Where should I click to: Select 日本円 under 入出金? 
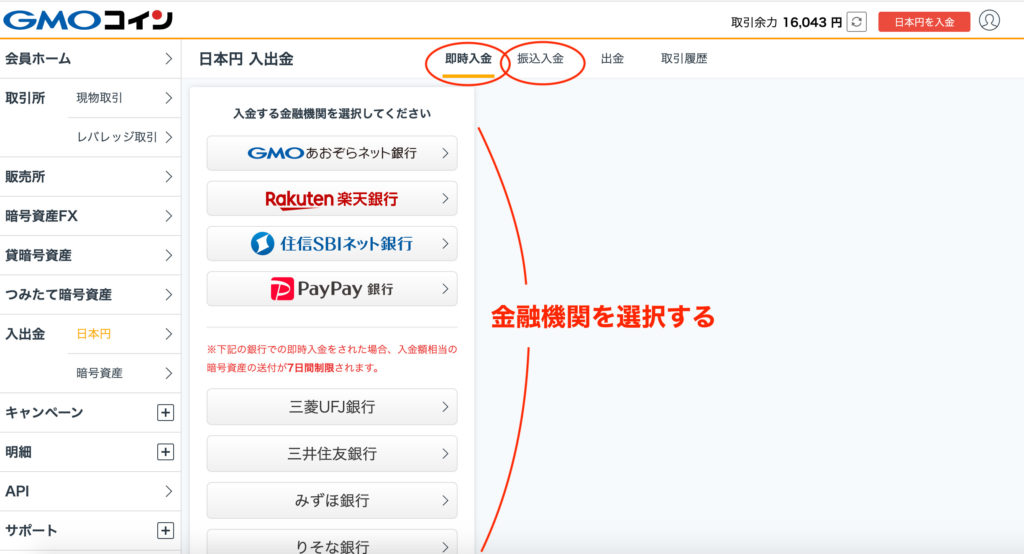[124, 334]
